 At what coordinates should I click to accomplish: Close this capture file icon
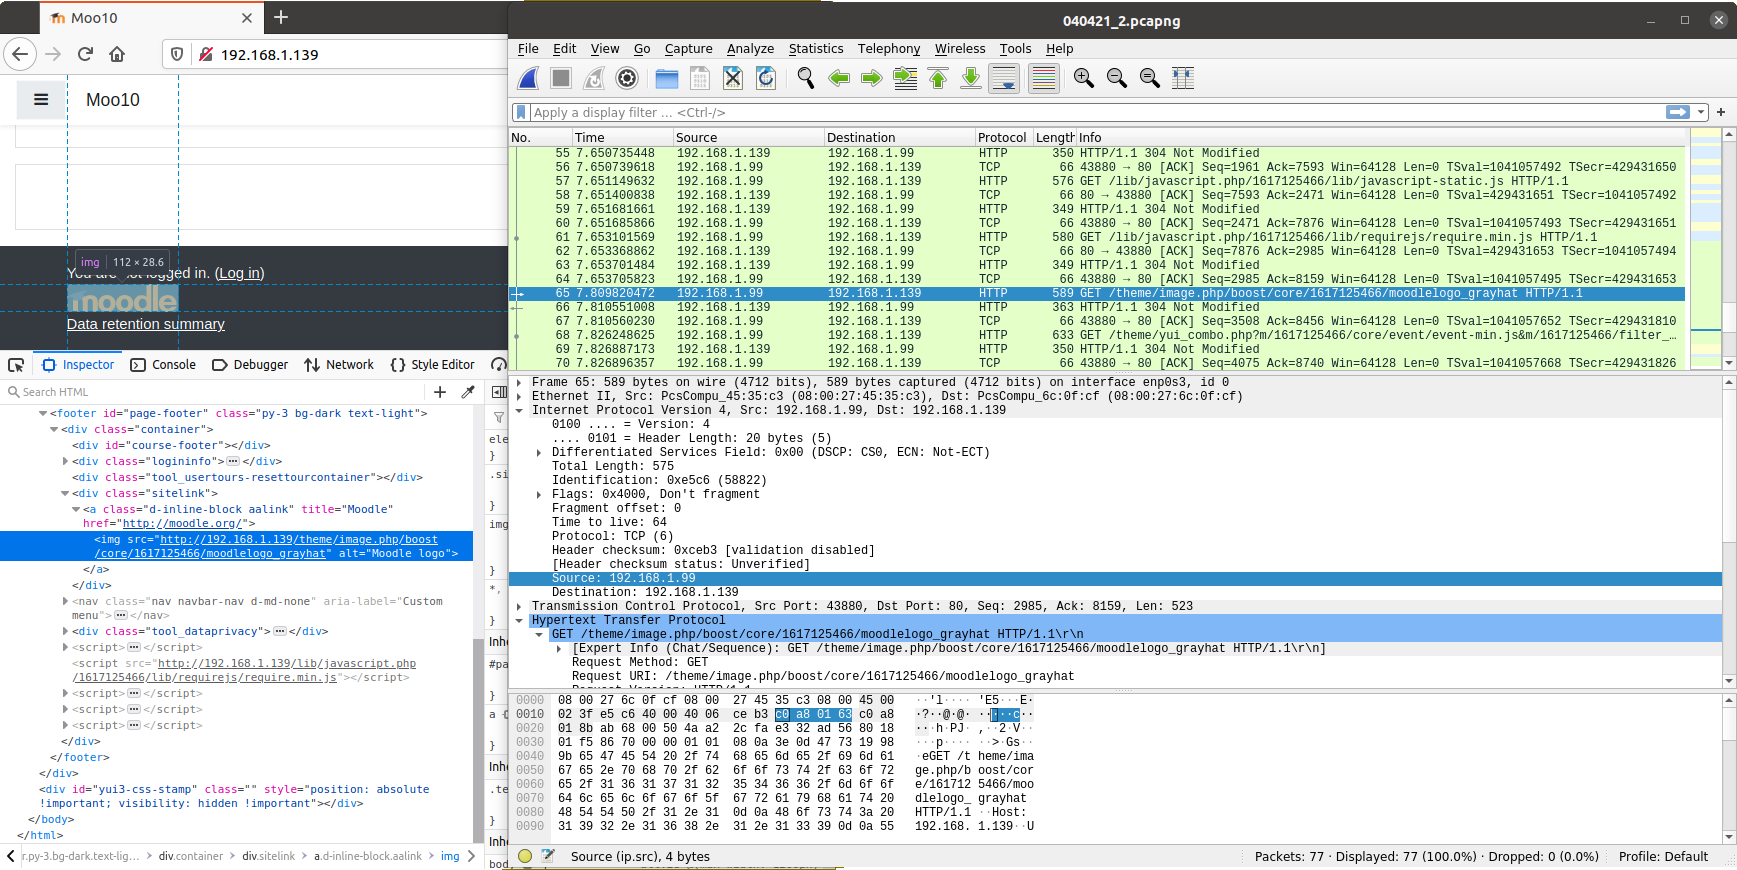[x=733, y=78]
